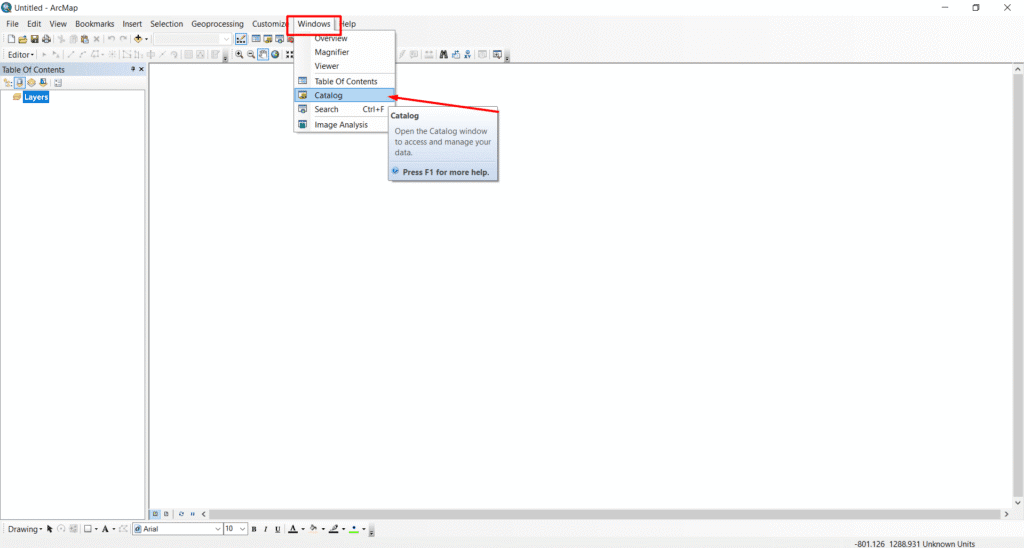This screenshot has width=1024, height=548.
Task: Open the File menu
Action: [x=12, y=24]
